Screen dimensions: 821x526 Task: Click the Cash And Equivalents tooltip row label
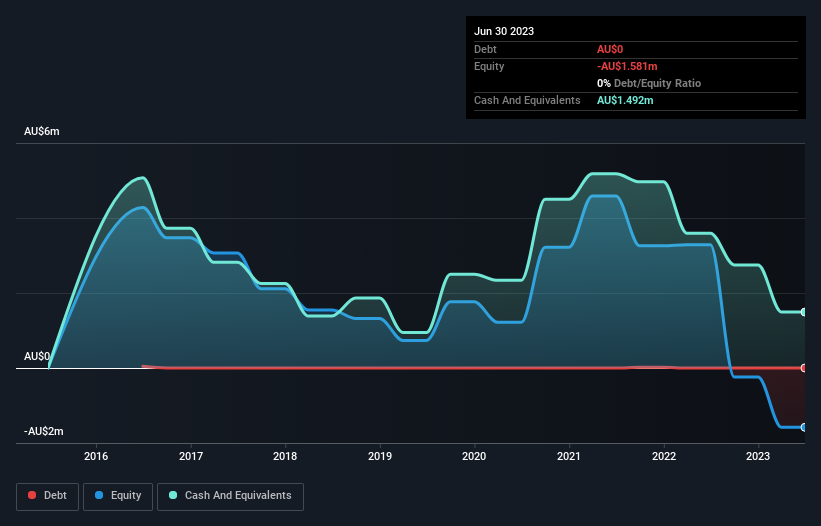coord(527,100)
